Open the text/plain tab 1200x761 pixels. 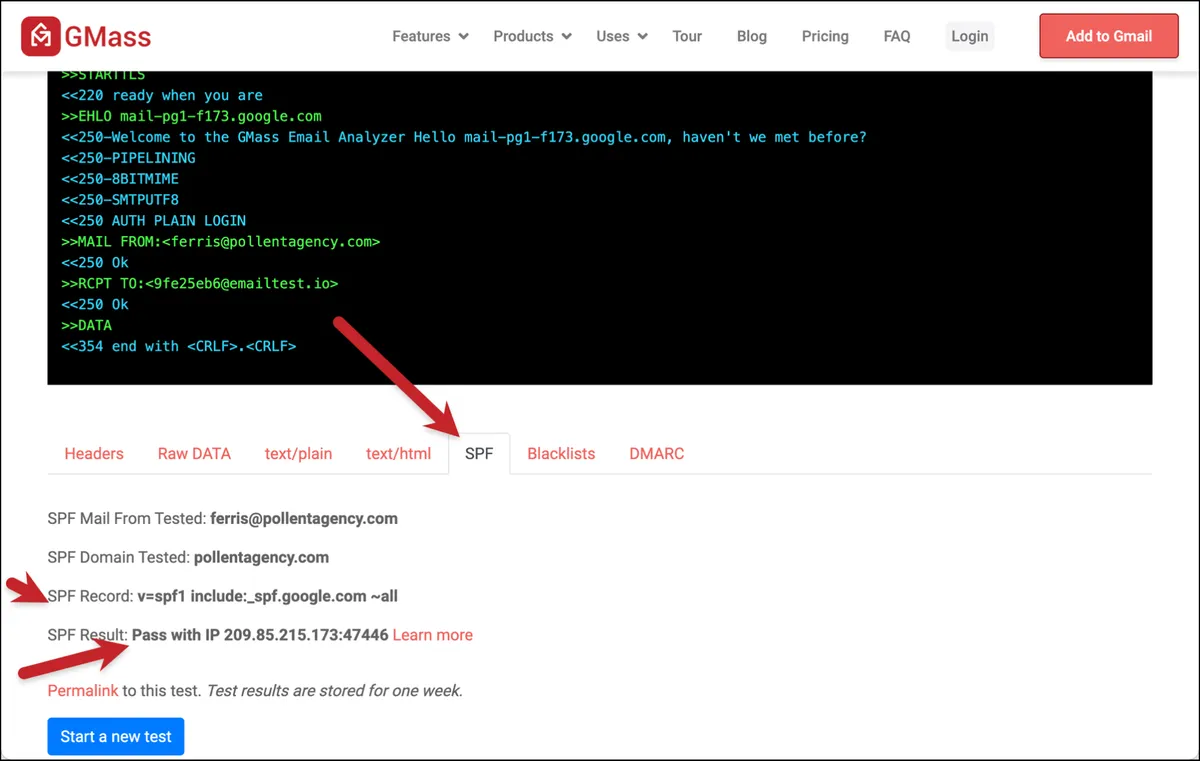[298, 453]
